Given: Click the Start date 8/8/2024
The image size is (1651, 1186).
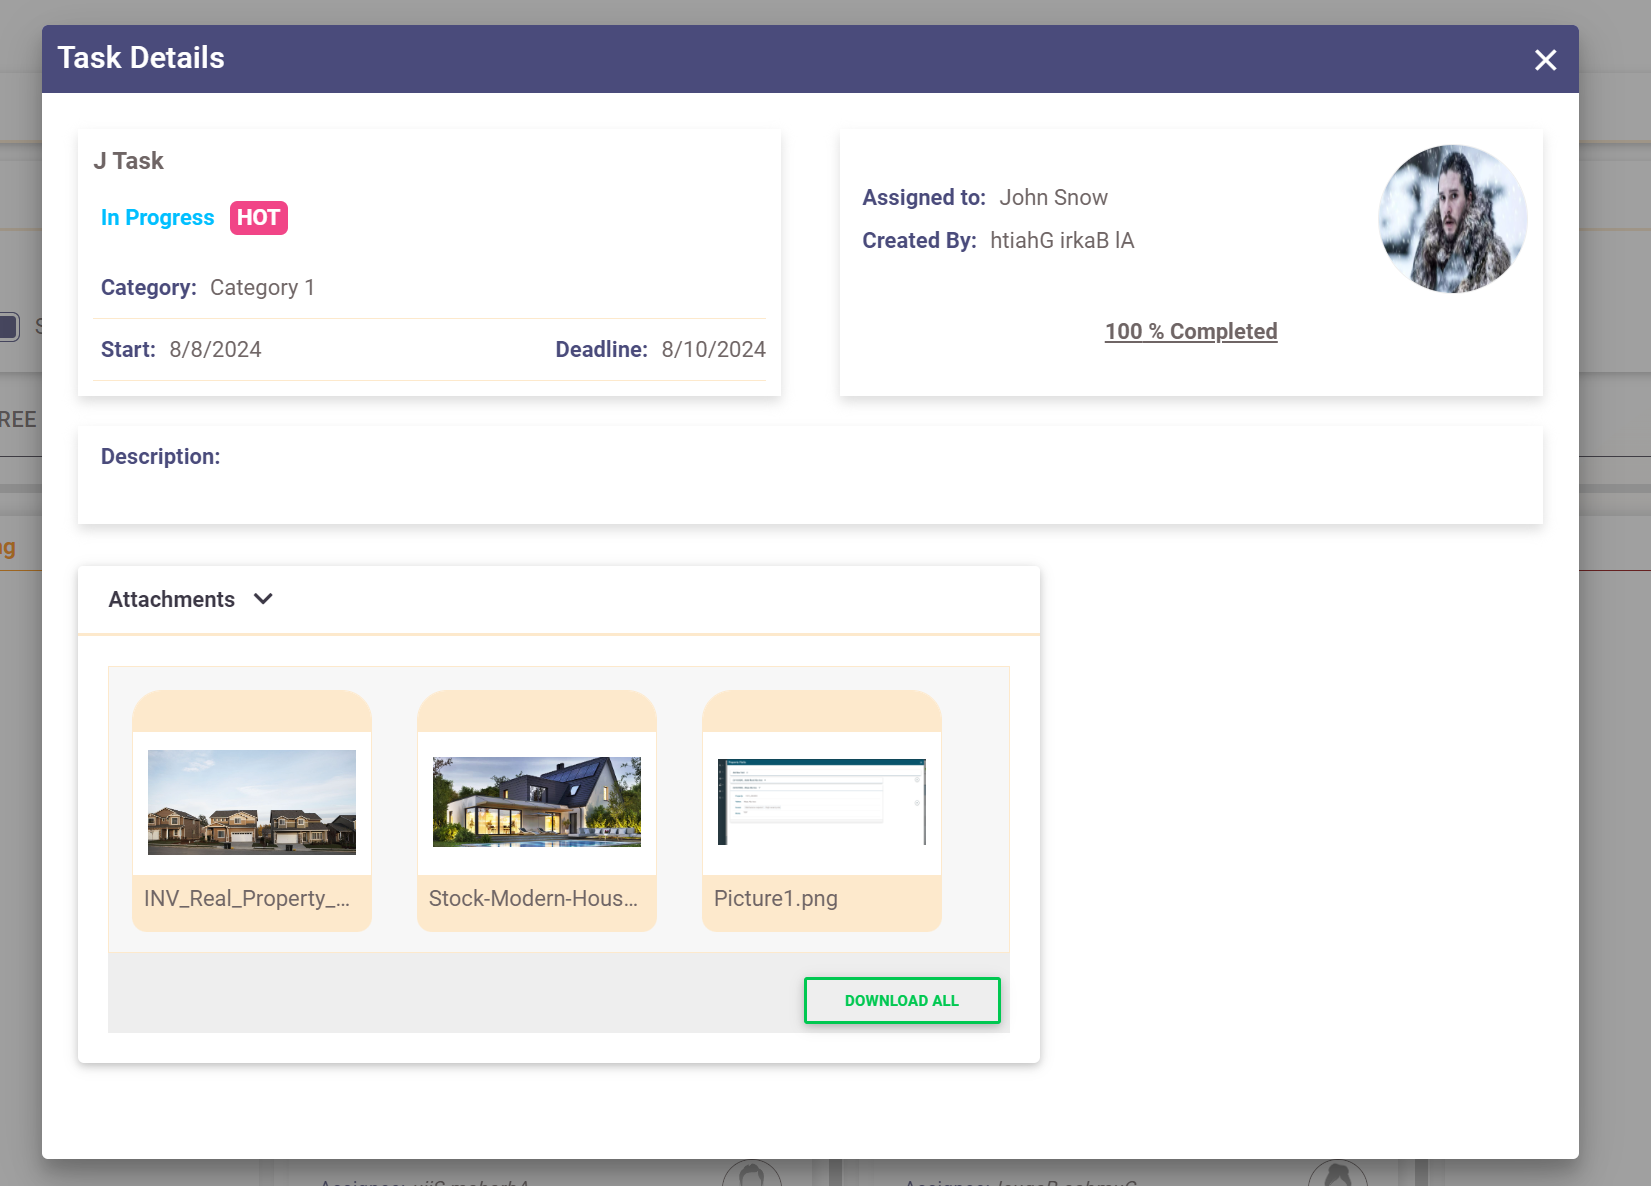Looking at the screenshot, I should point(215,350).
